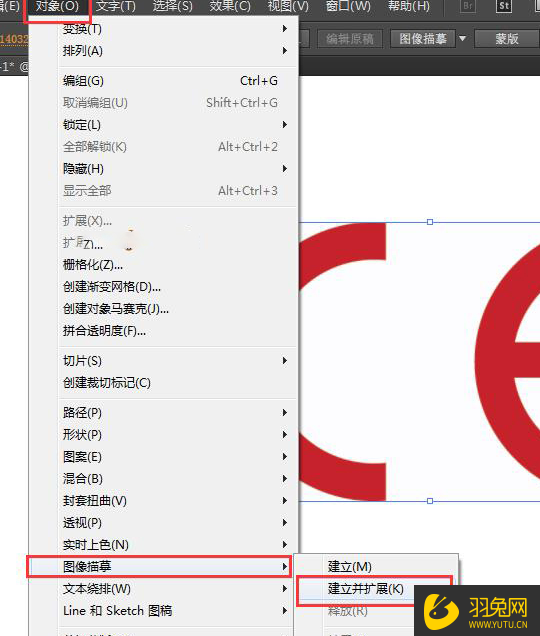Viewport: 540px width, 636px height.
Task: Choose 建立(M) in the submenu
Action: point(376,566)
